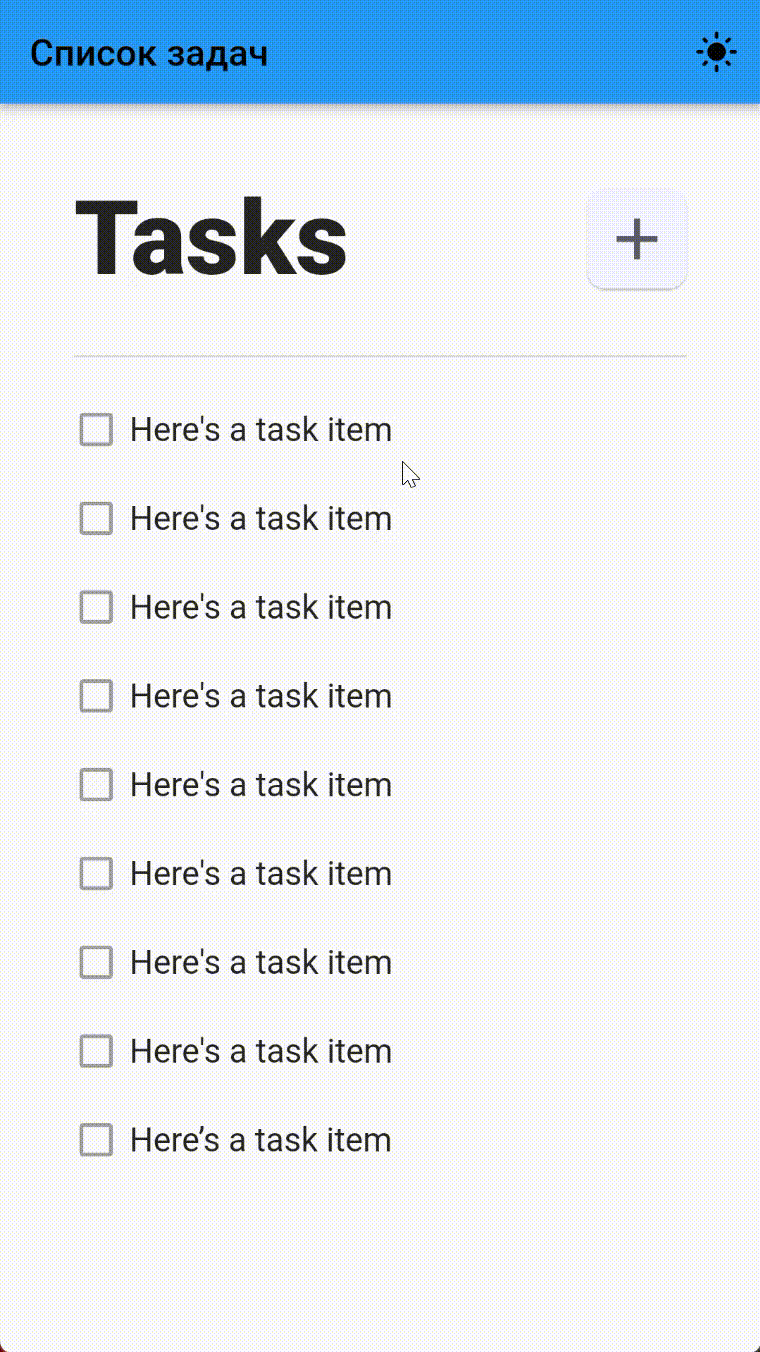Viewport: 760px width, 1352px height.
Task: Toggle dark mode using the sun icon
Action: 716,51
